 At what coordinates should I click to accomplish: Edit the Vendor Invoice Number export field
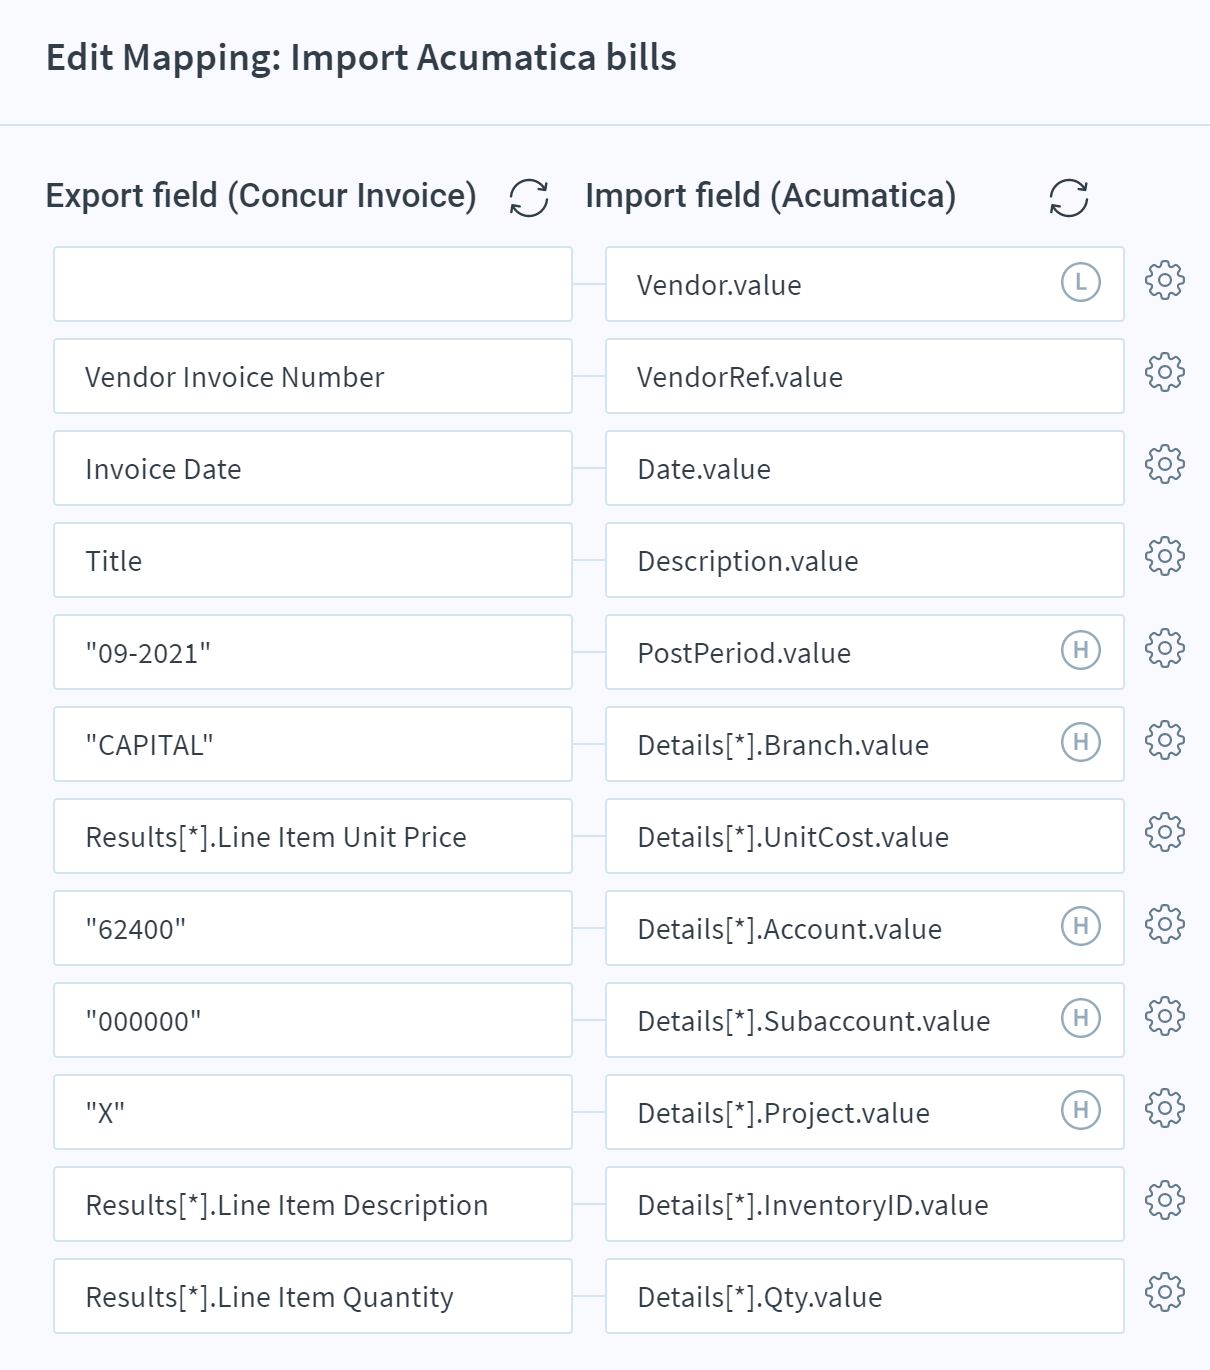[x=313, y=376]
